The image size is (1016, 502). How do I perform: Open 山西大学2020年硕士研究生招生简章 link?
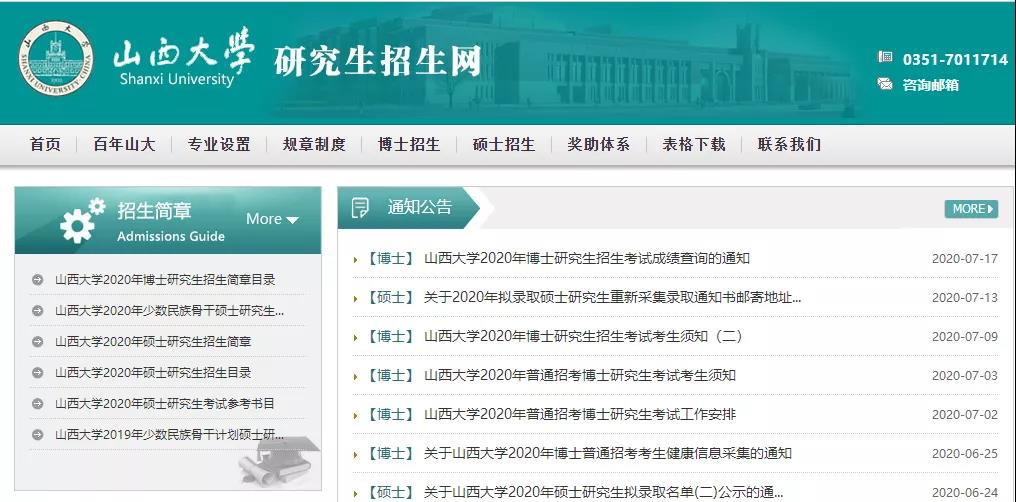pos(153,342)
